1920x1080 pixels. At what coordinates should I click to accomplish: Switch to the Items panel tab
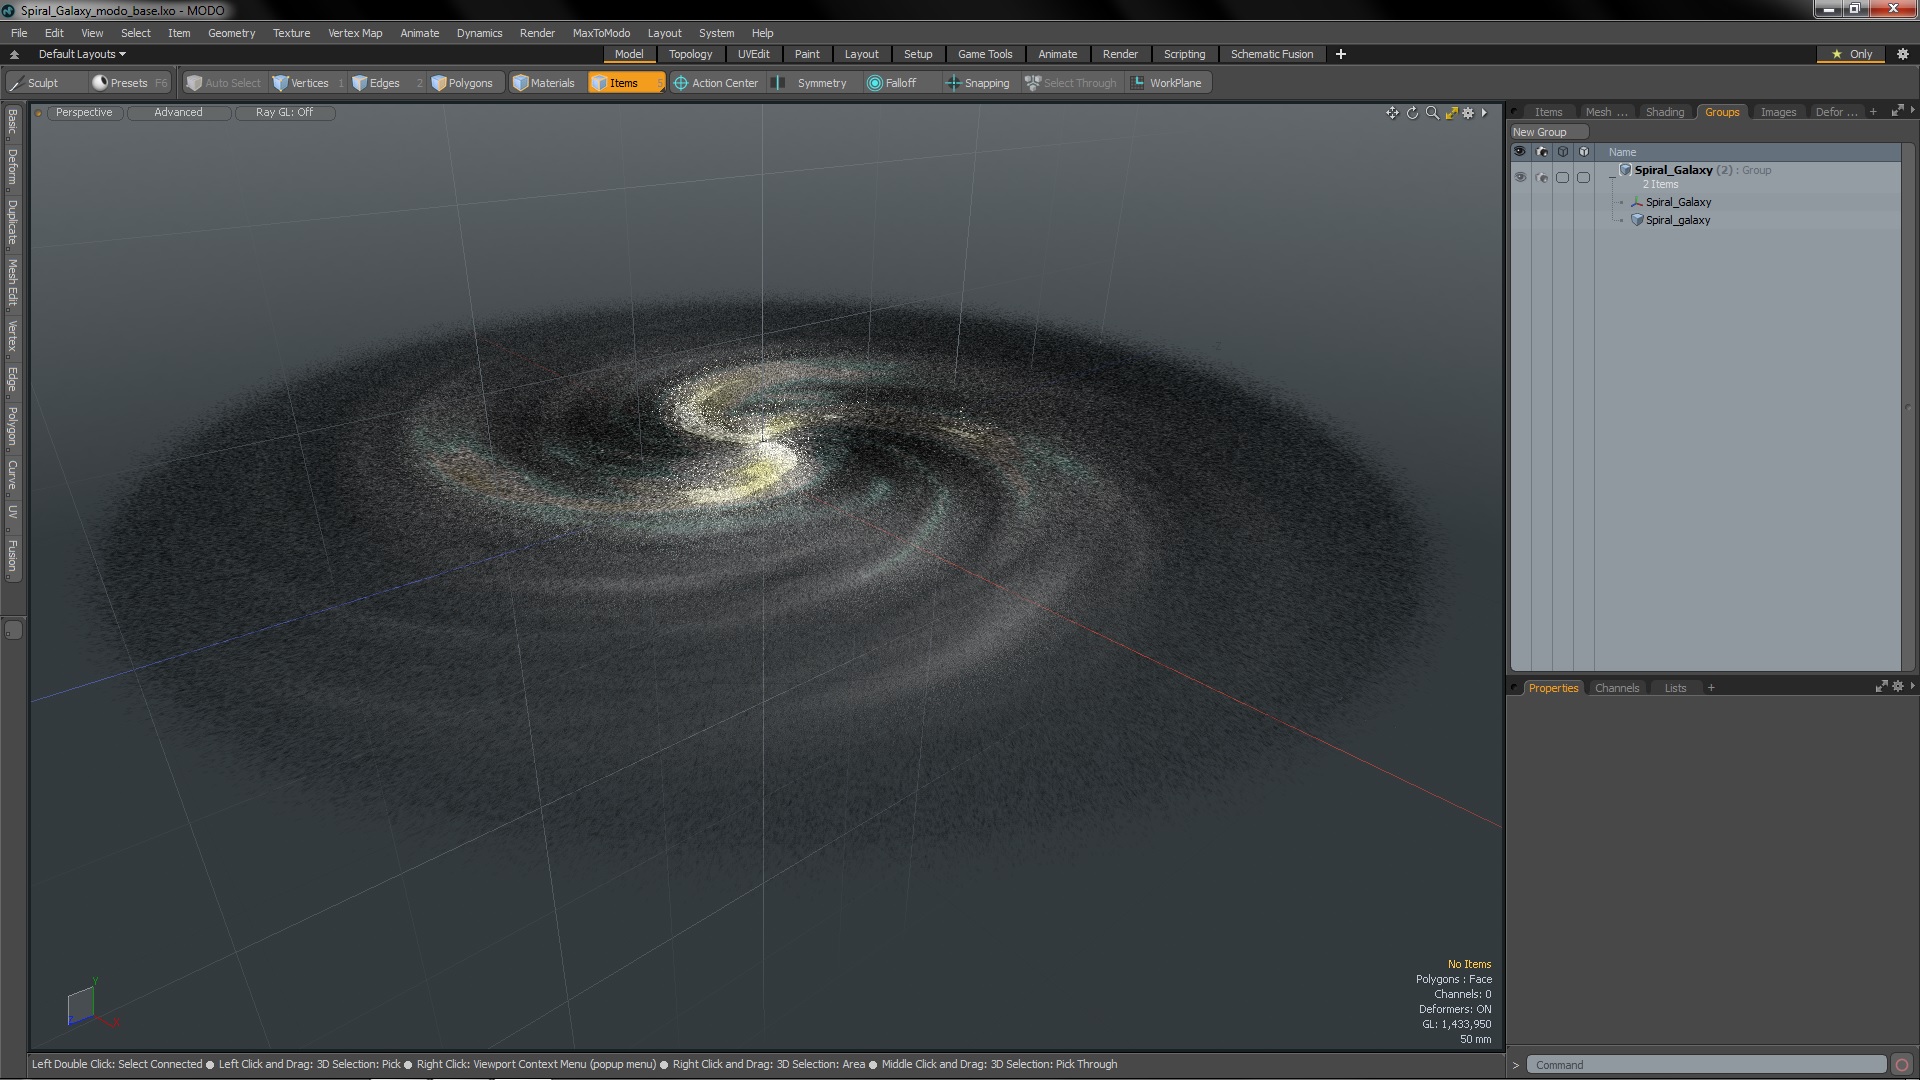1548,112
